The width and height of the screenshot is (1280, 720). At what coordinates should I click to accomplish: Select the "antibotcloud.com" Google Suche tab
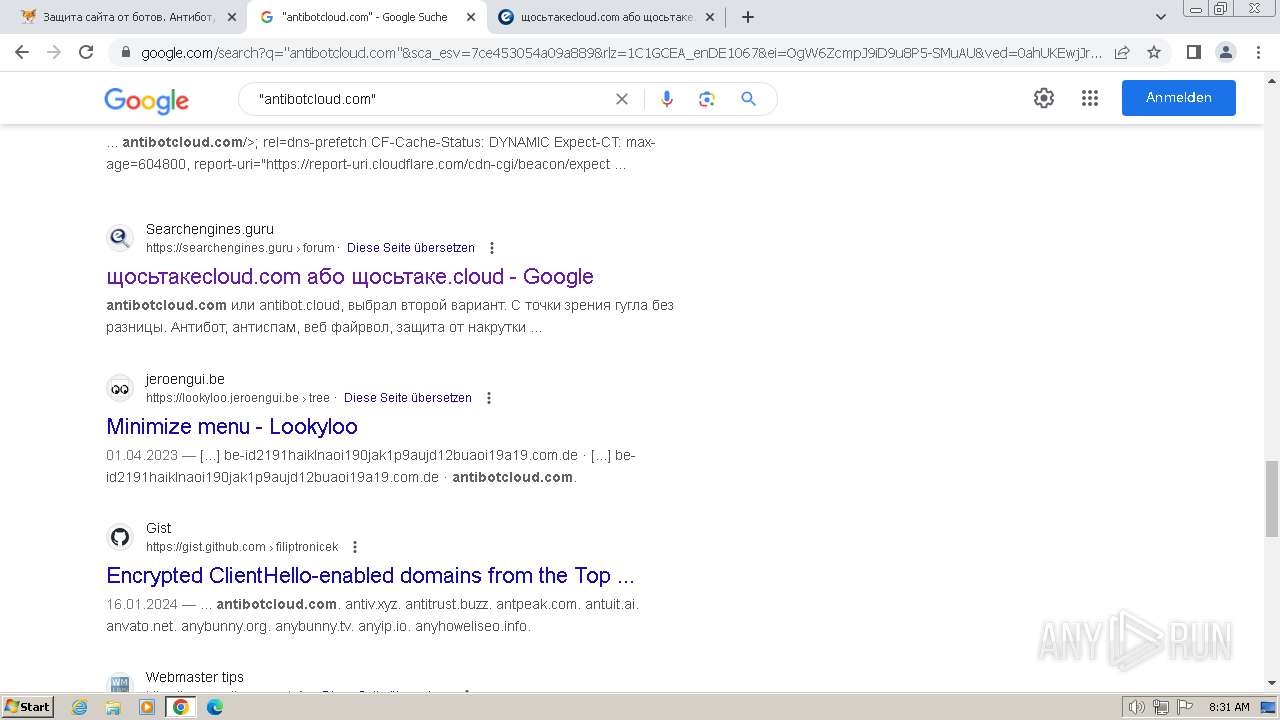(x=366, y=17)
